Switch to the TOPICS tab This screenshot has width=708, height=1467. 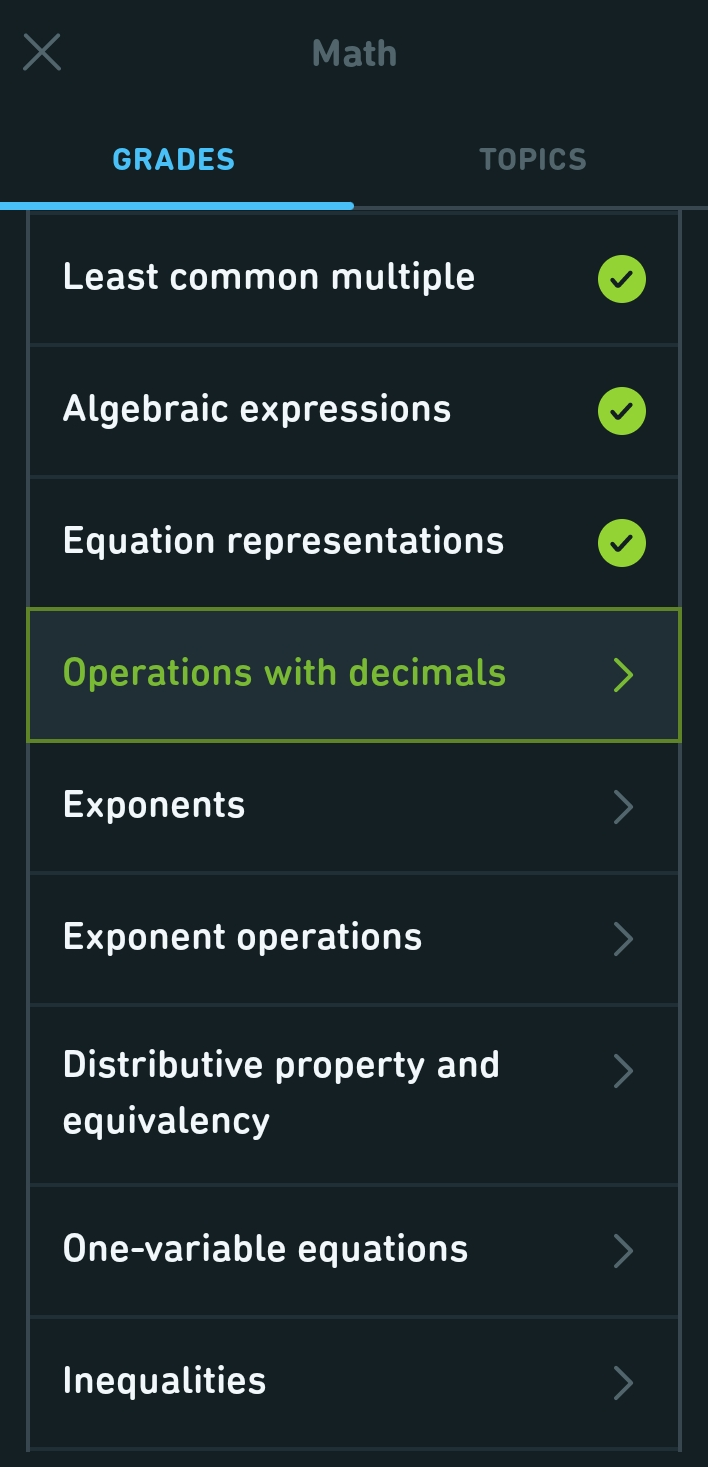532,158
